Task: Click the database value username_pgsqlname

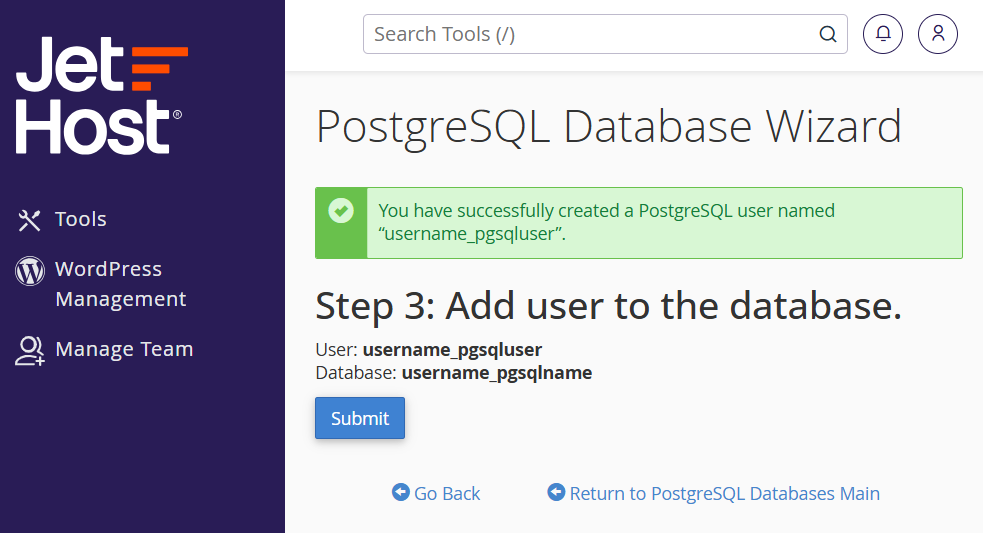Action: pos(497,372)
